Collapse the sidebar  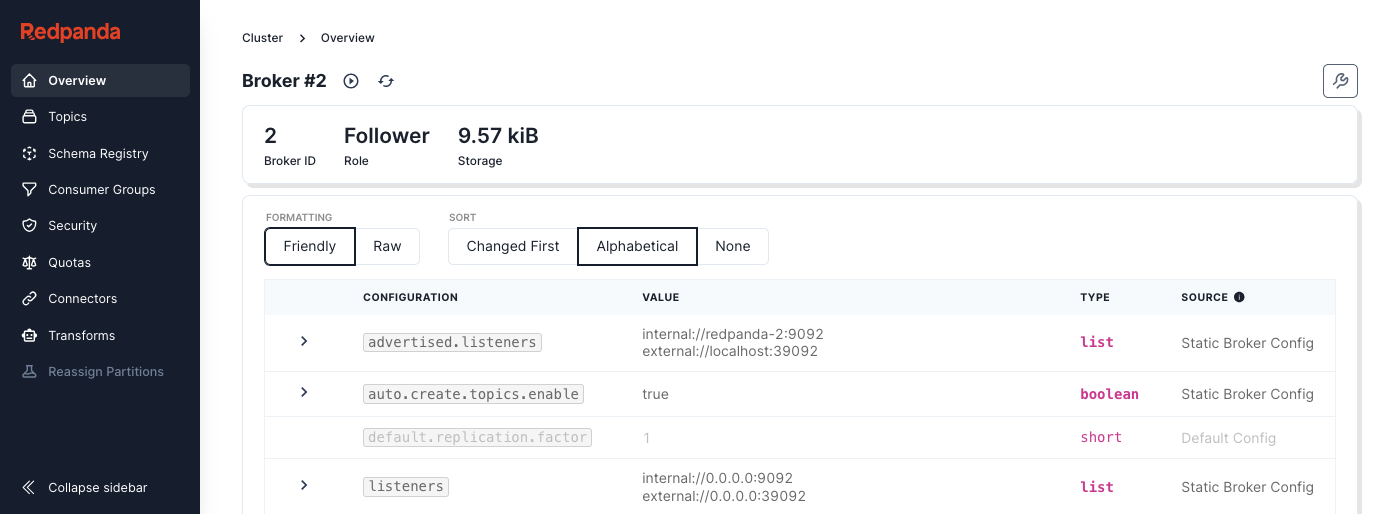click(x=97, y=488)
